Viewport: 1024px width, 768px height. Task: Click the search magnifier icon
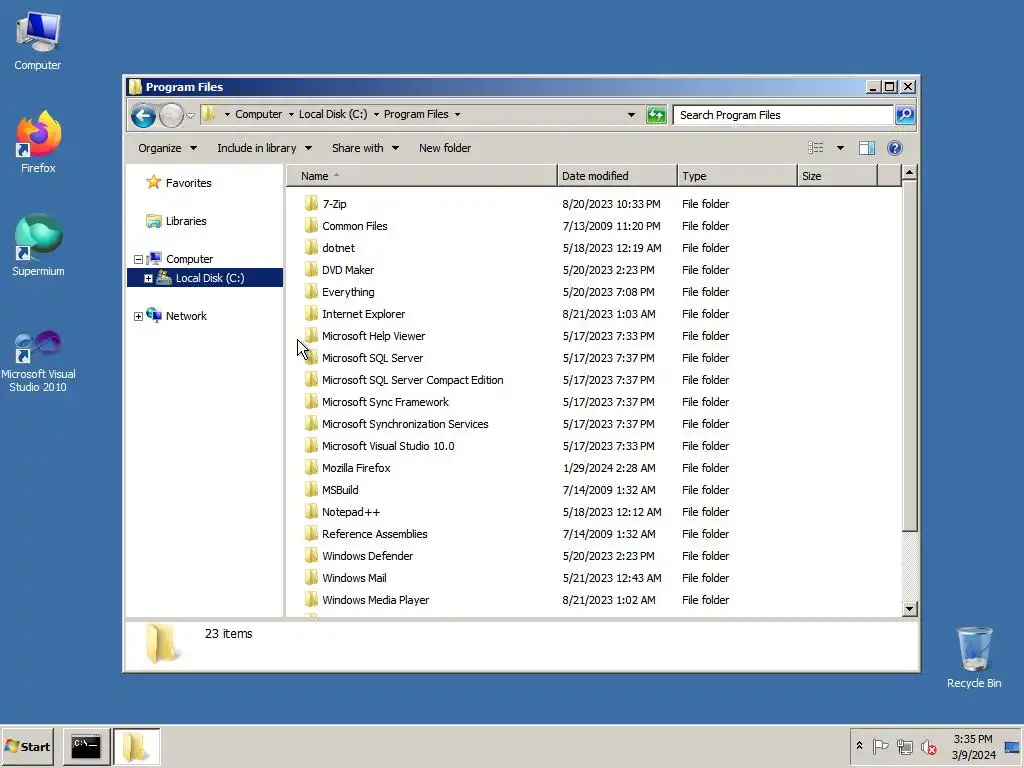click(x=904, y=115)
